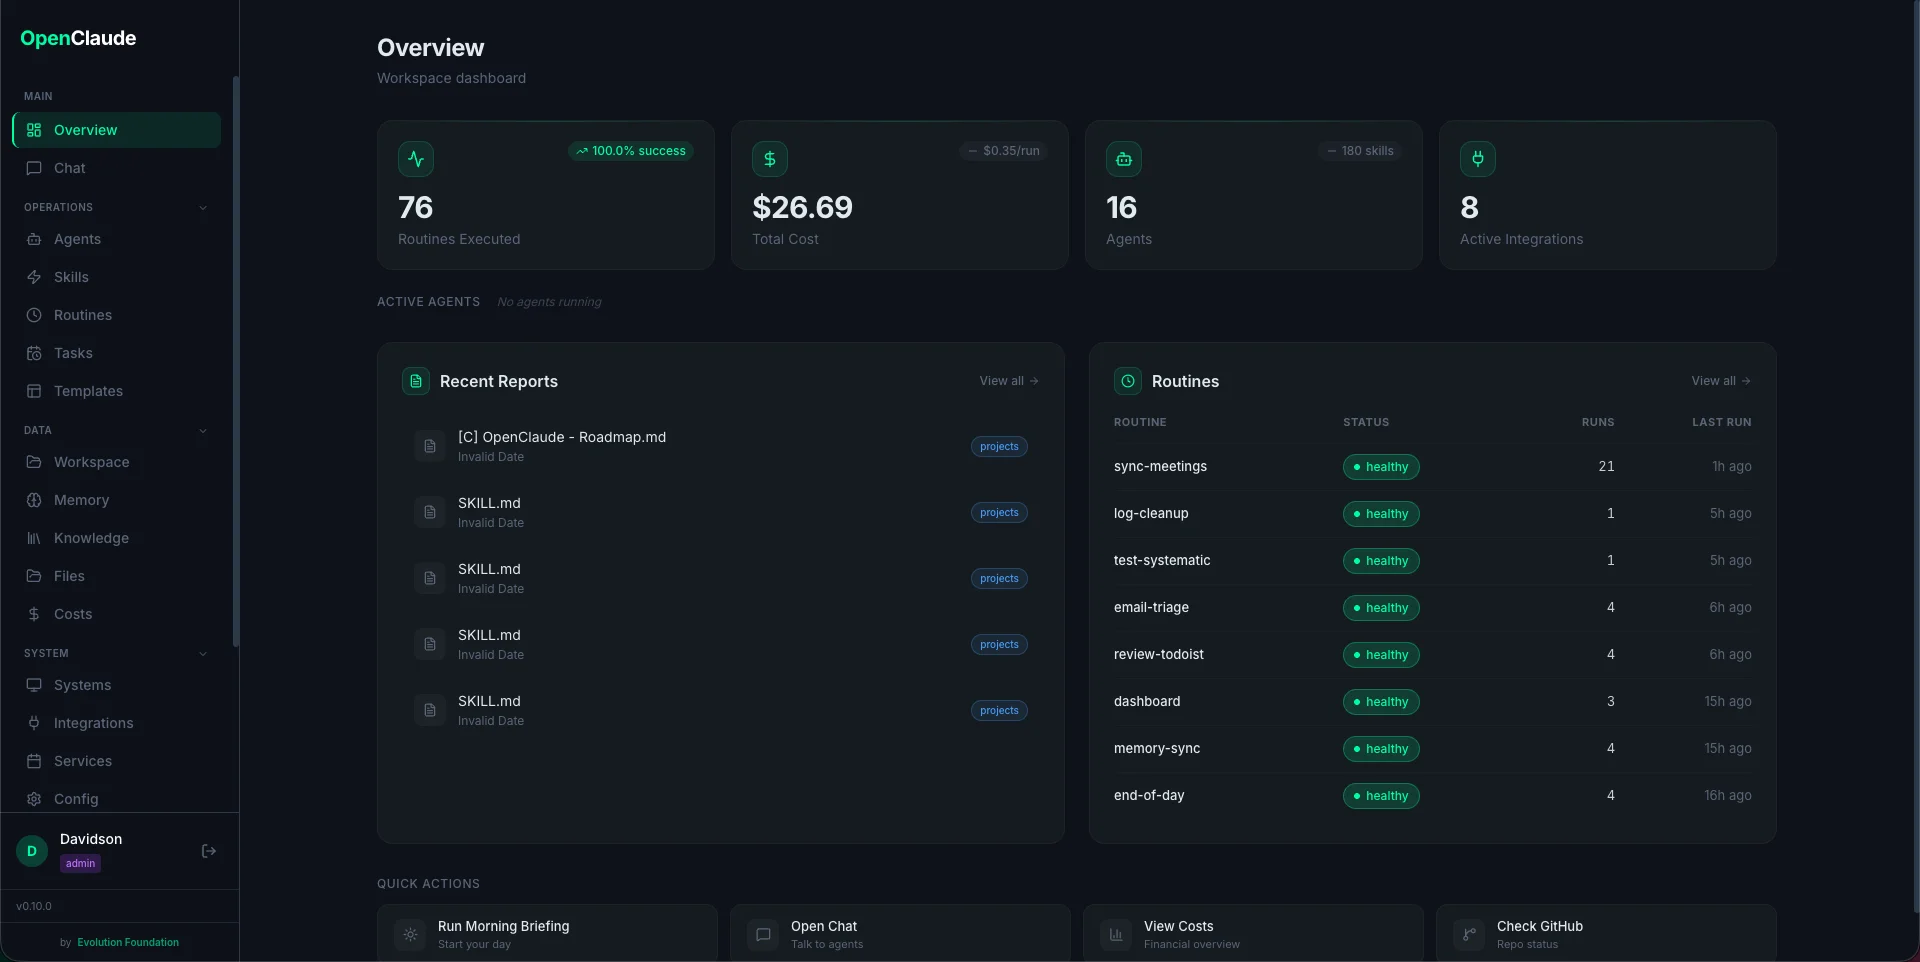Select Overview in the sidebar
Screen dimensions: 1920x962
click(116, 130)
